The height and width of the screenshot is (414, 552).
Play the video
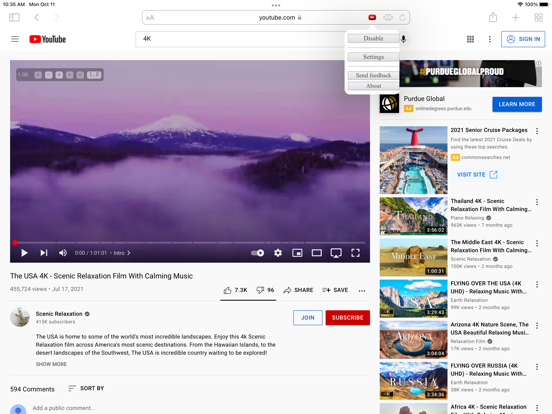(24, 253)
